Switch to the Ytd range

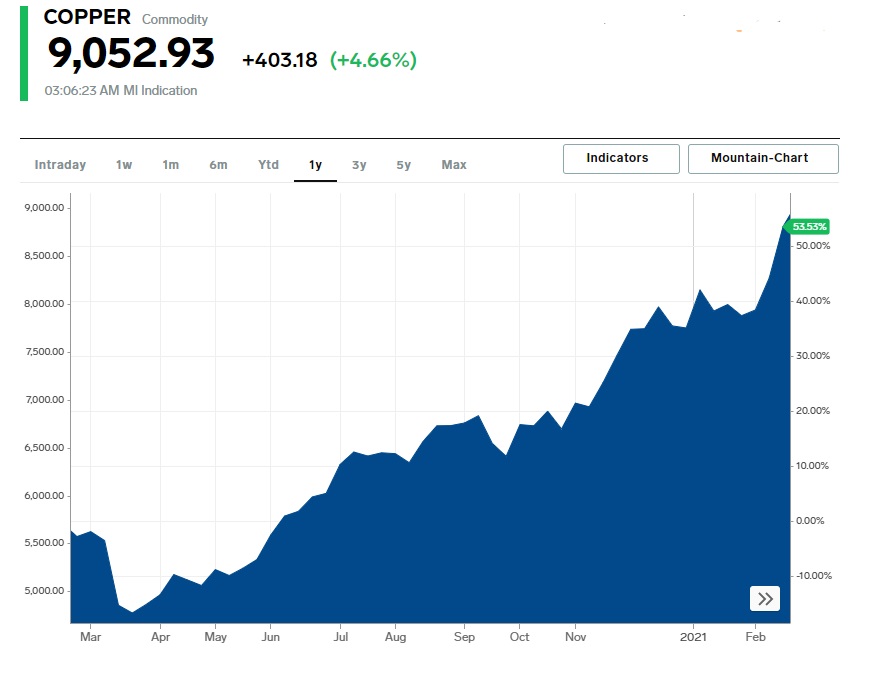click(268, 165)
